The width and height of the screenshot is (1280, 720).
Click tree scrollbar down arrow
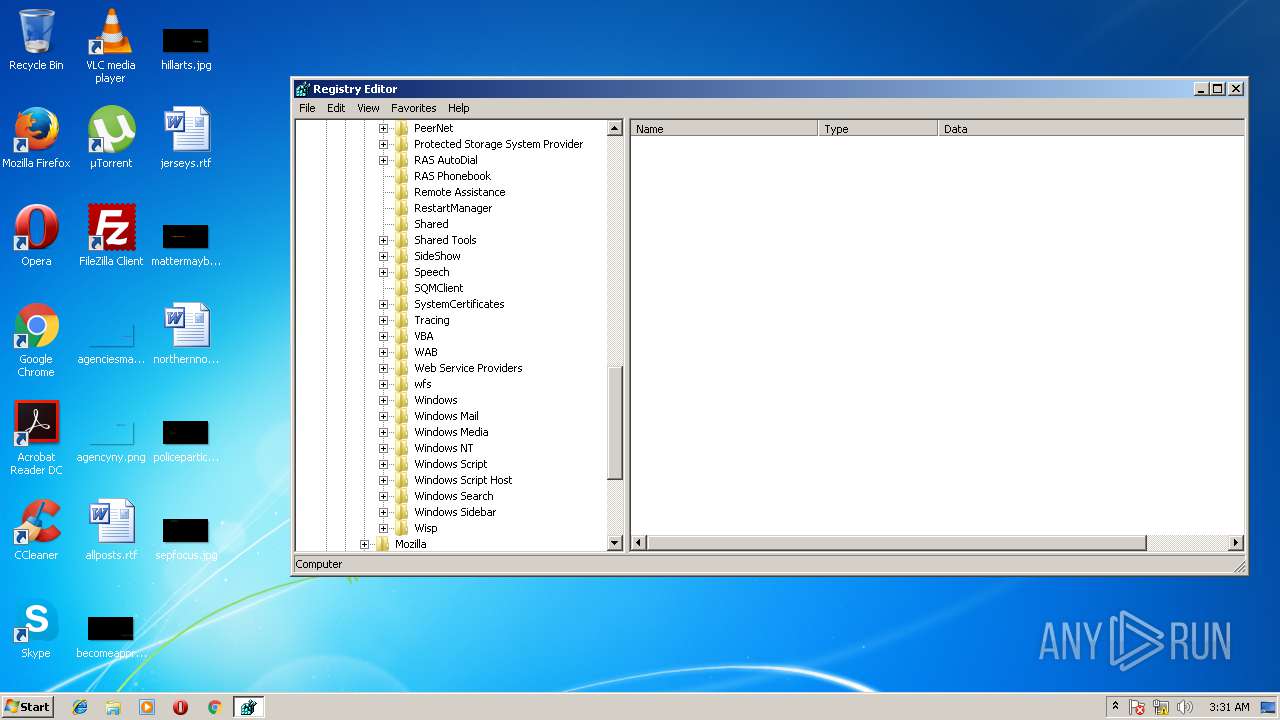point(615,543)
